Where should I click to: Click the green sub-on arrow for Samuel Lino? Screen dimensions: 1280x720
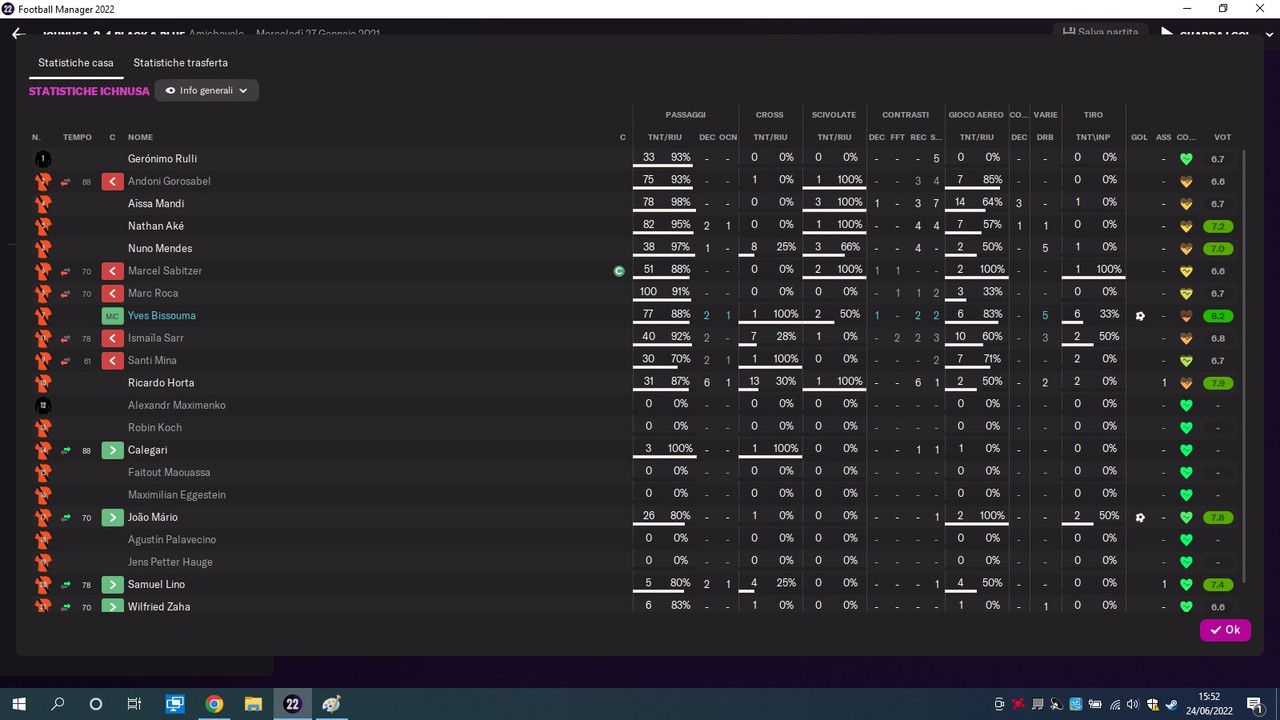[x=112, y=584]
